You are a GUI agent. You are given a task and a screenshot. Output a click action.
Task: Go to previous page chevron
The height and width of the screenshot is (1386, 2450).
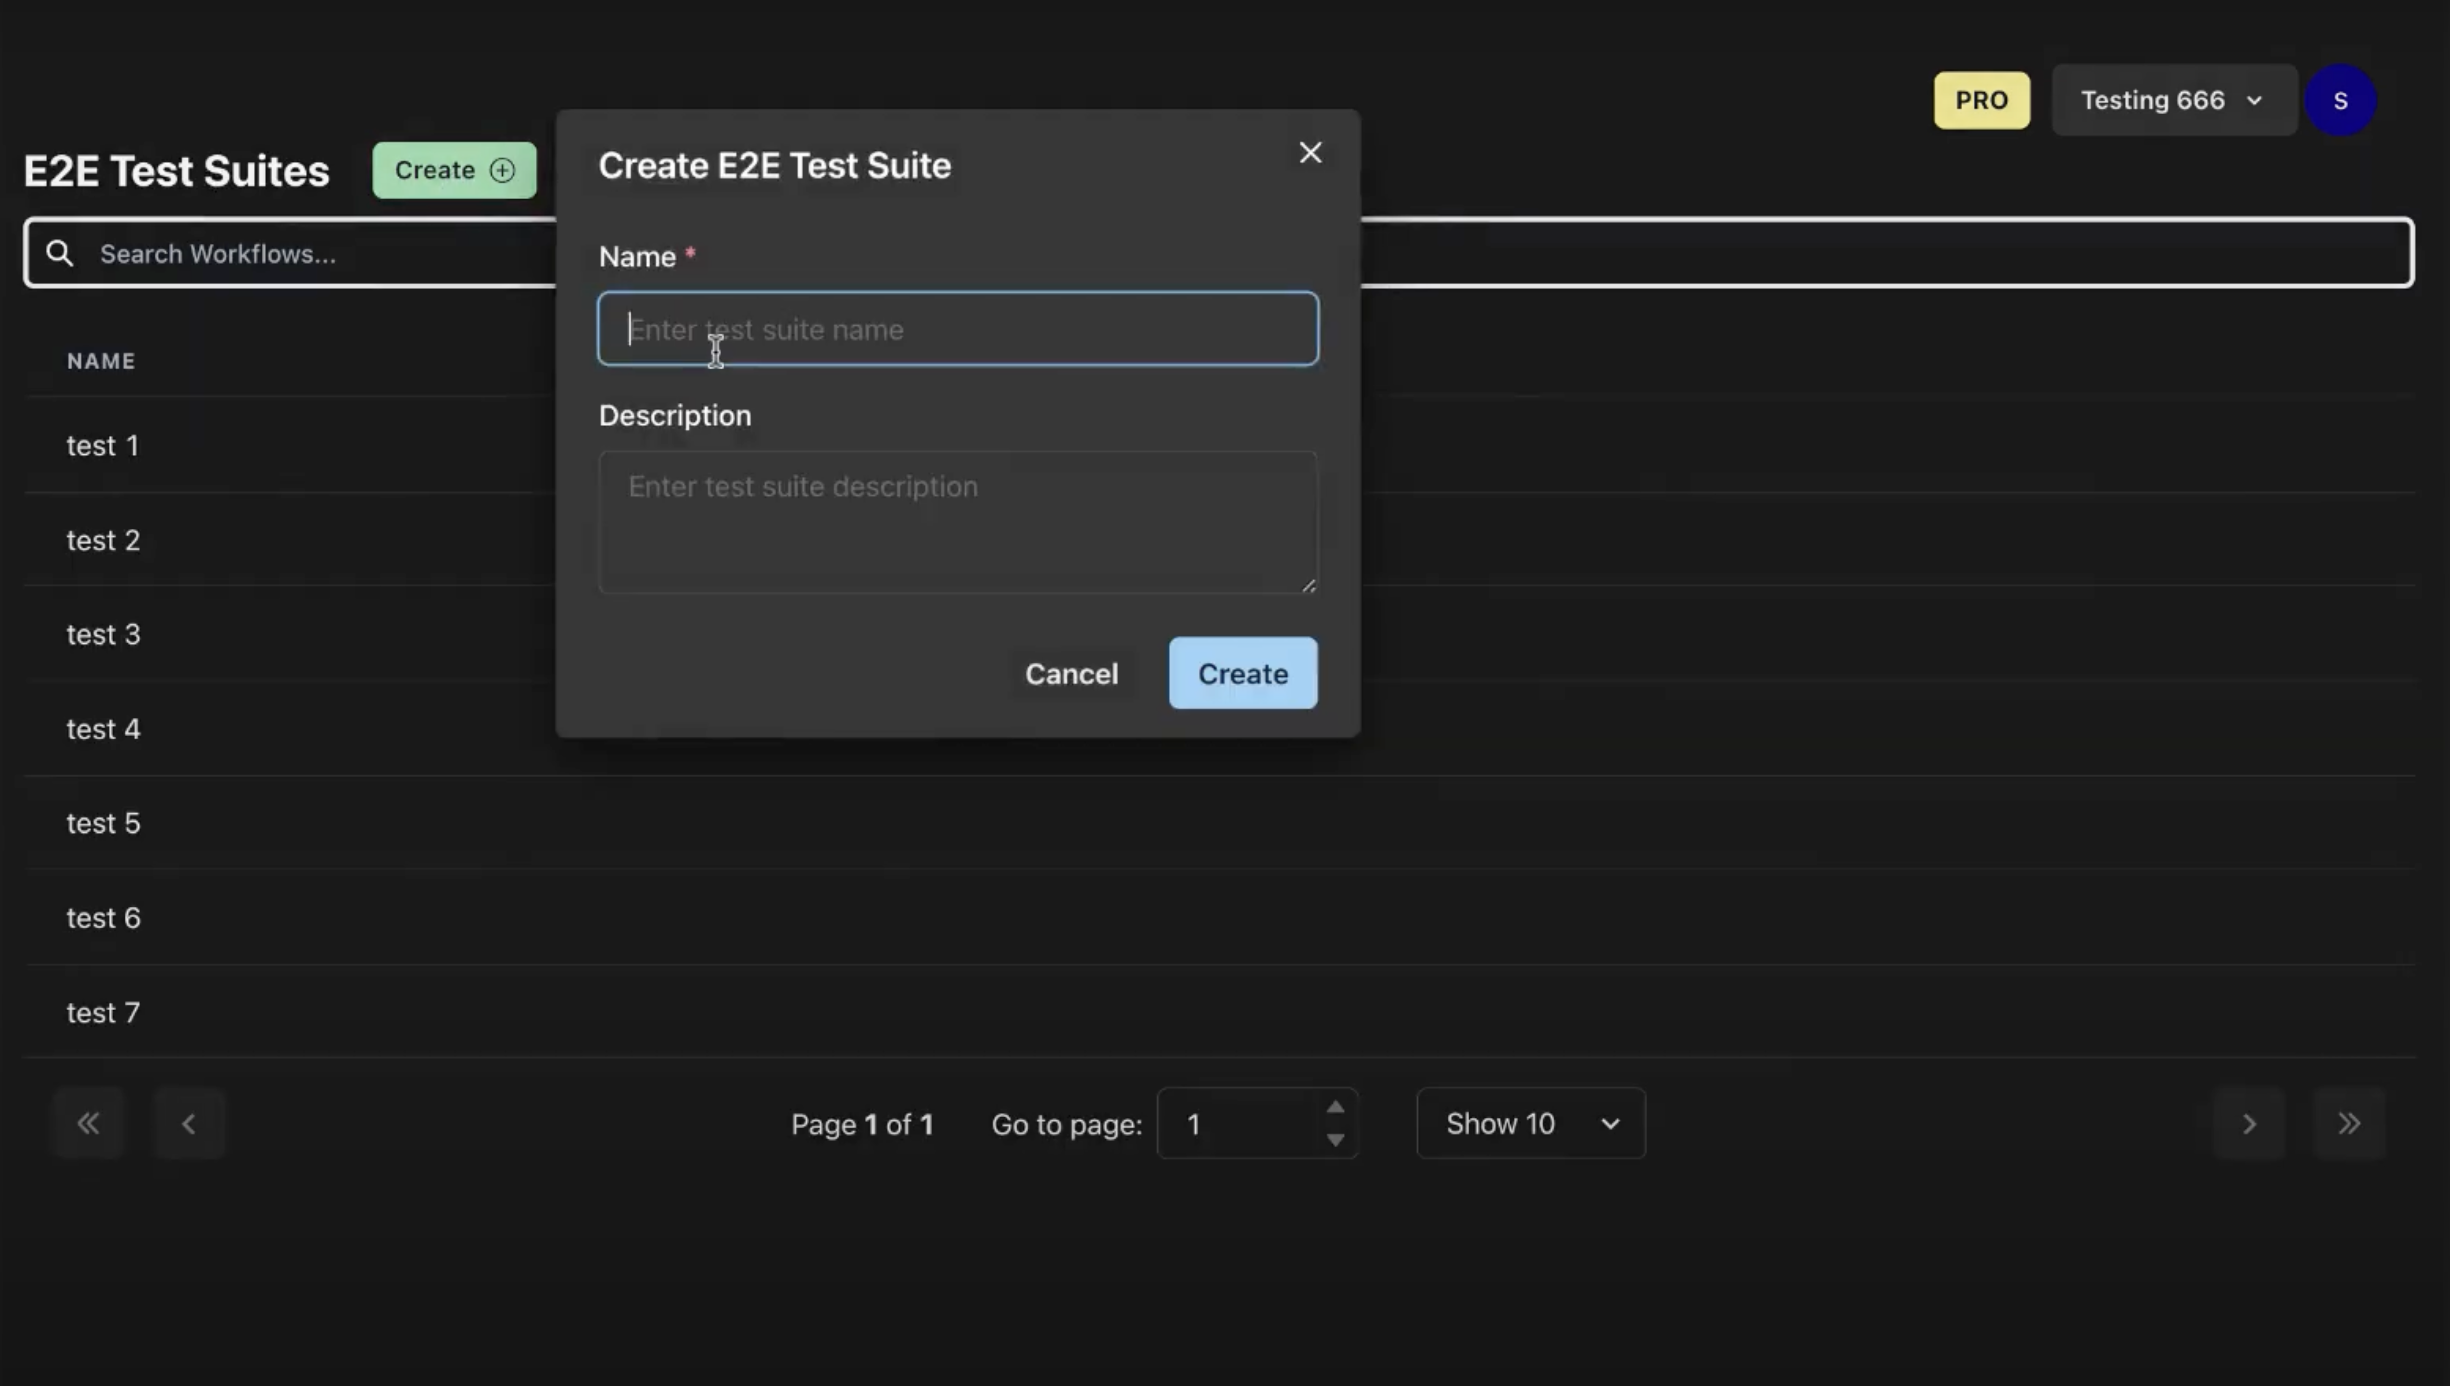coord(189,1123)
